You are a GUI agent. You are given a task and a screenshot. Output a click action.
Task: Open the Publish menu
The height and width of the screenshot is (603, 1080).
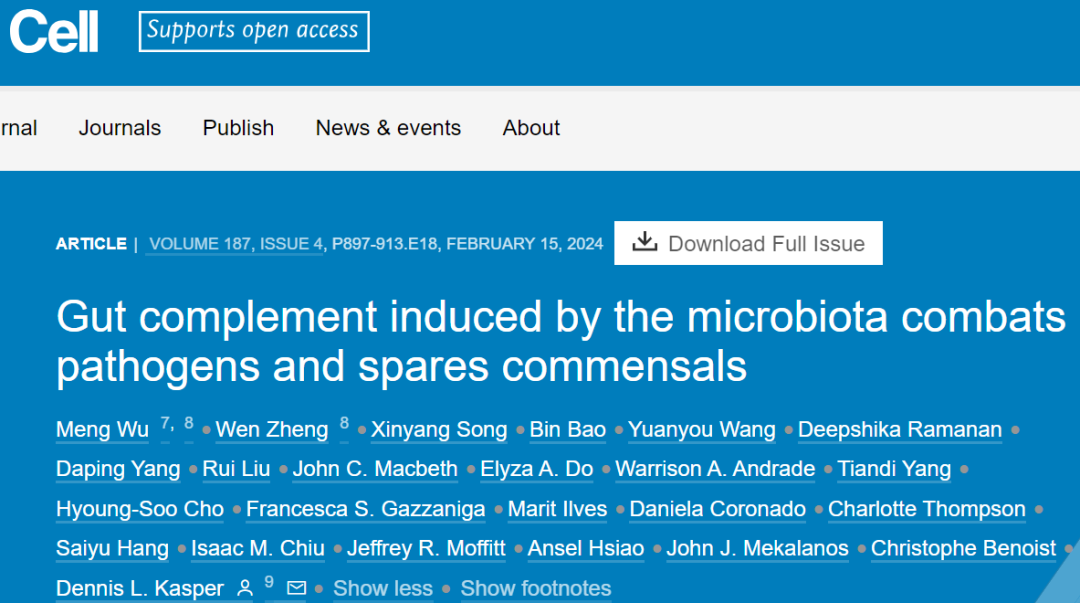click(x=238, y=128)
